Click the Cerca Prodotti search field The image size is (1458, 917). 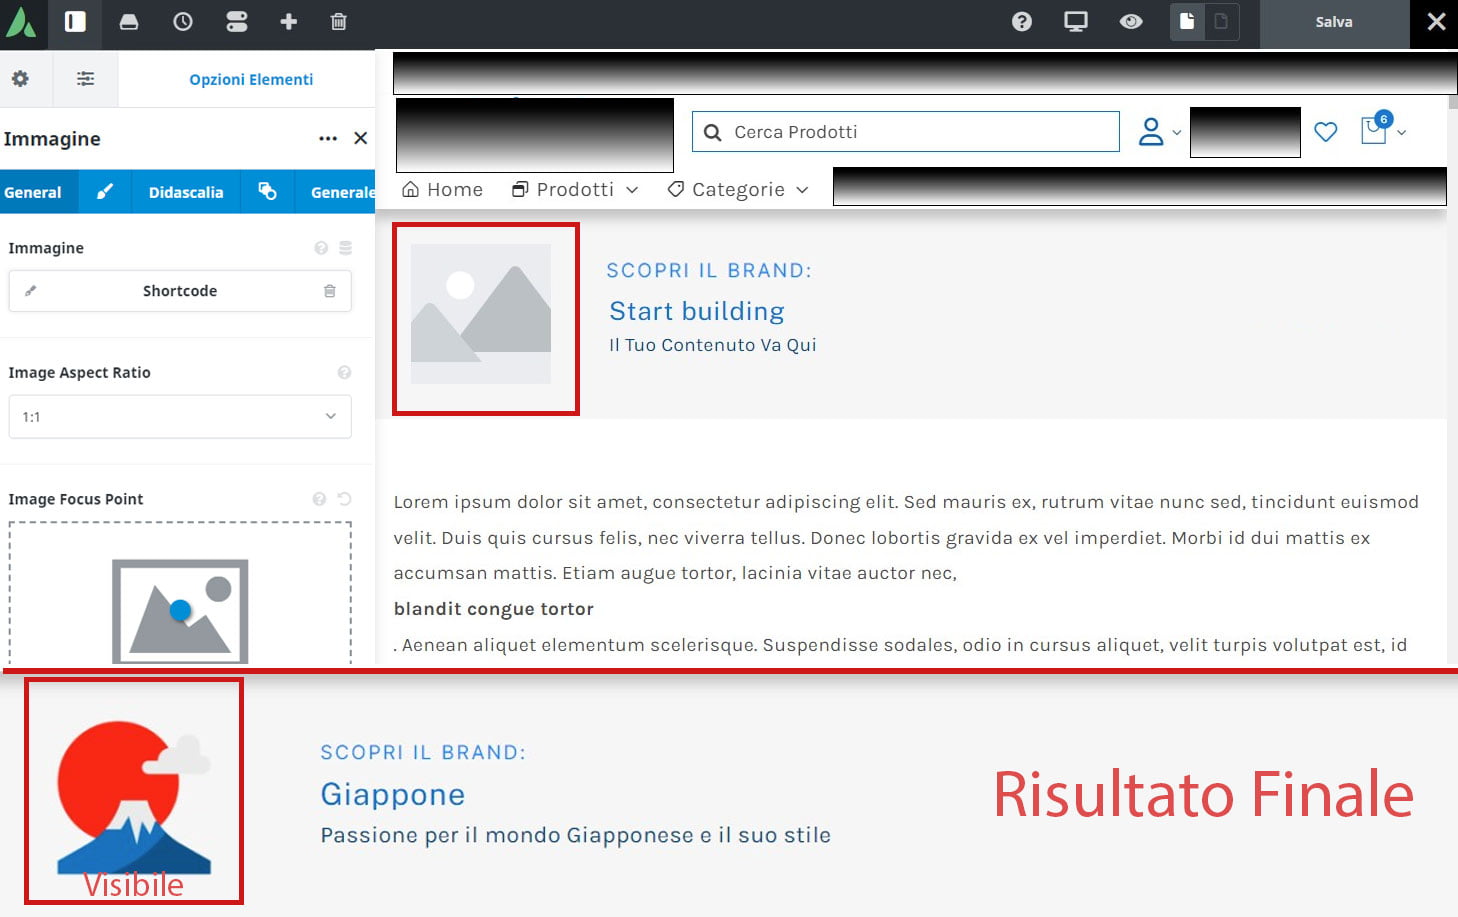coord(905,131)
